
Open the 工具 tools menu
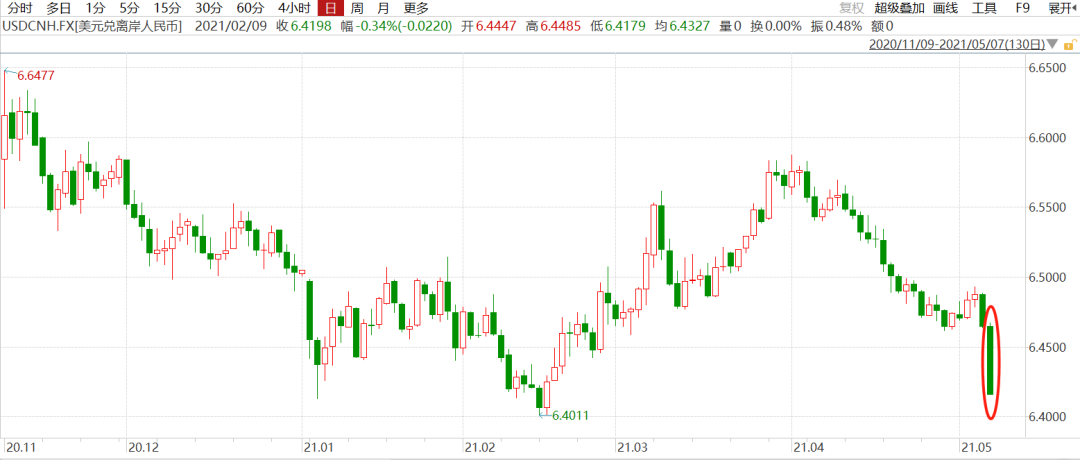pyautogui.click(x=984, y=8)
